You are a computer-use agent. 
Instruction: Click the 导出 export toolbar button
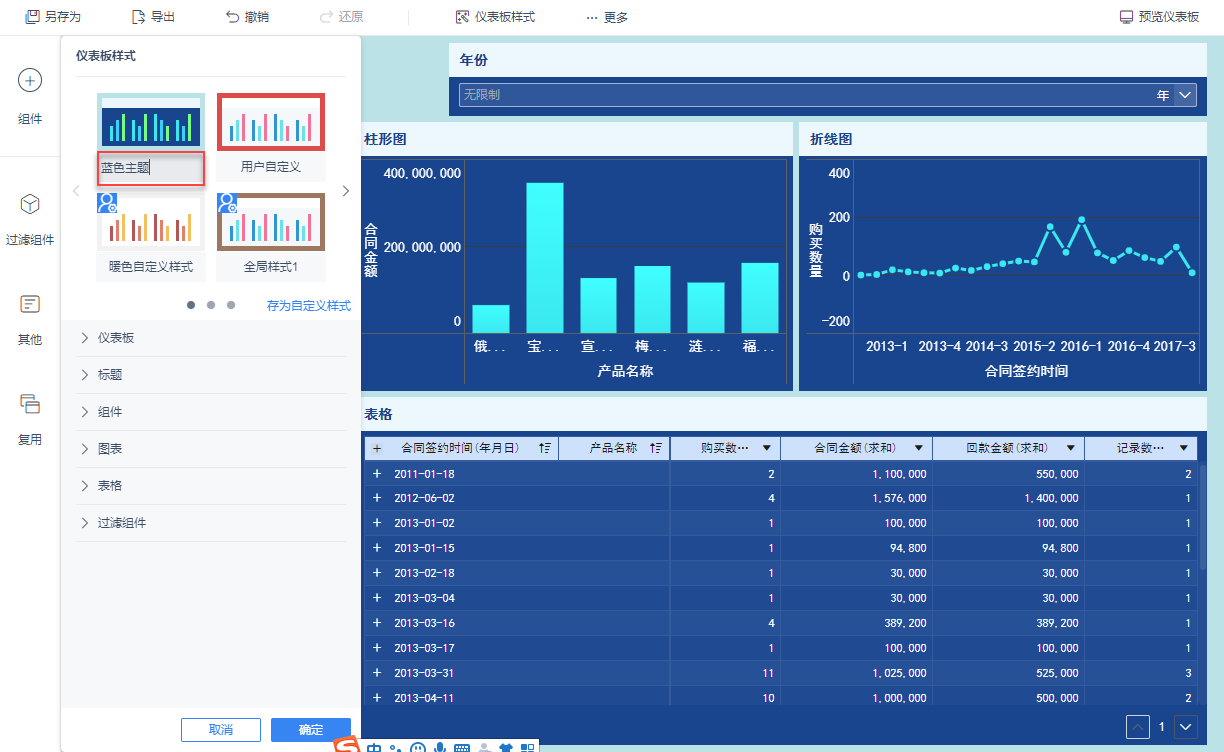pyautogui.click(x=153, y=17)
